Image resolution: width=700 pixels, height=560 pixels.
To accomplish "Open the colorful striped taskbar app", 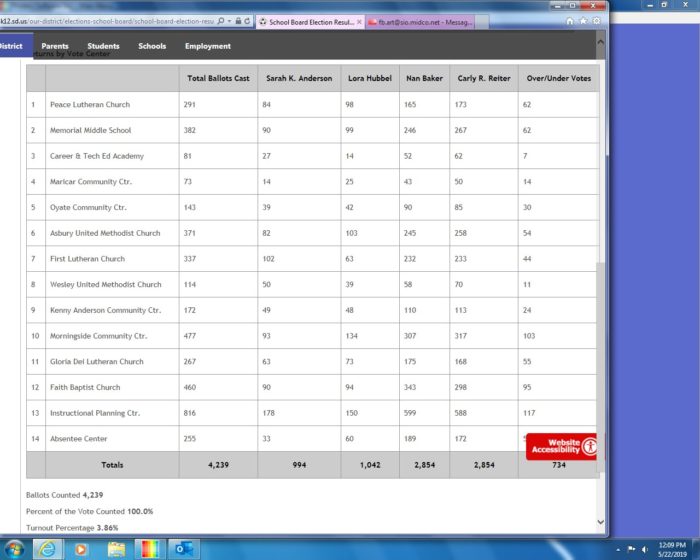I will click(x=150, y=548).
